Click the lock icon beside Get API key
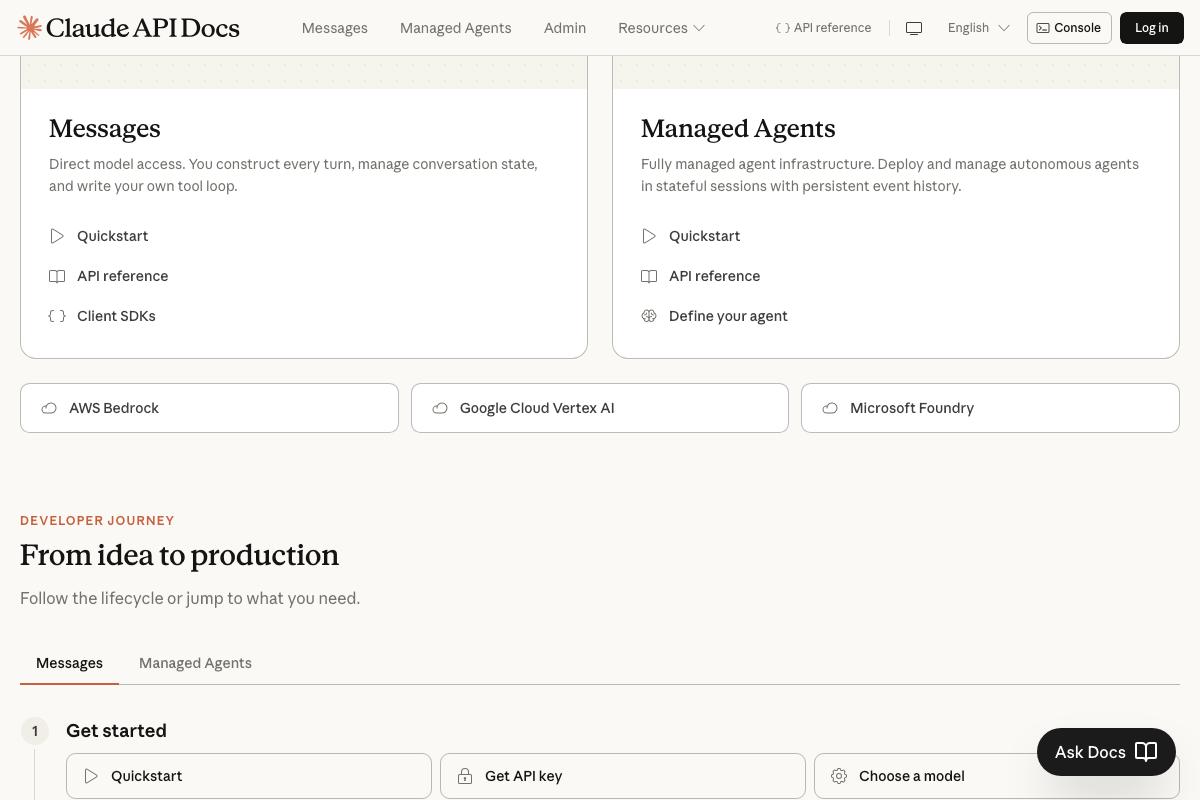Image resolution: width=1200 pixels, height=800 pixels. coord(465,776)
